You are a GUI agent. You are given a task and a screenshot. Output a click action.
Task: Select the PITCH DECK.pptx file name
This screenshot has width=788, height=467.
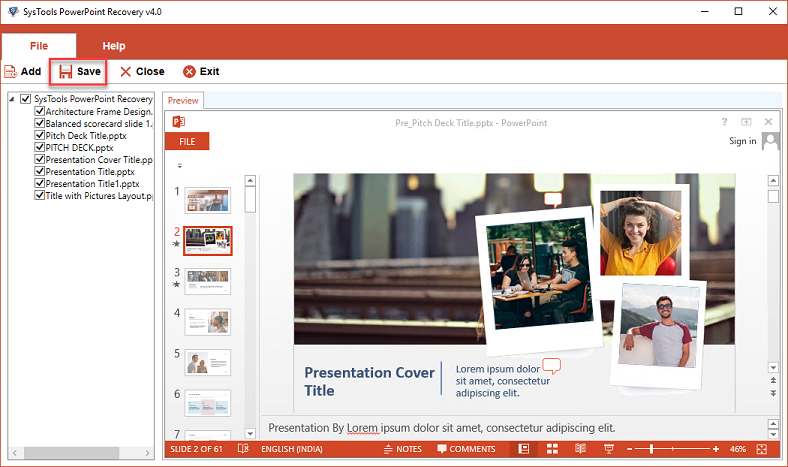79,148
